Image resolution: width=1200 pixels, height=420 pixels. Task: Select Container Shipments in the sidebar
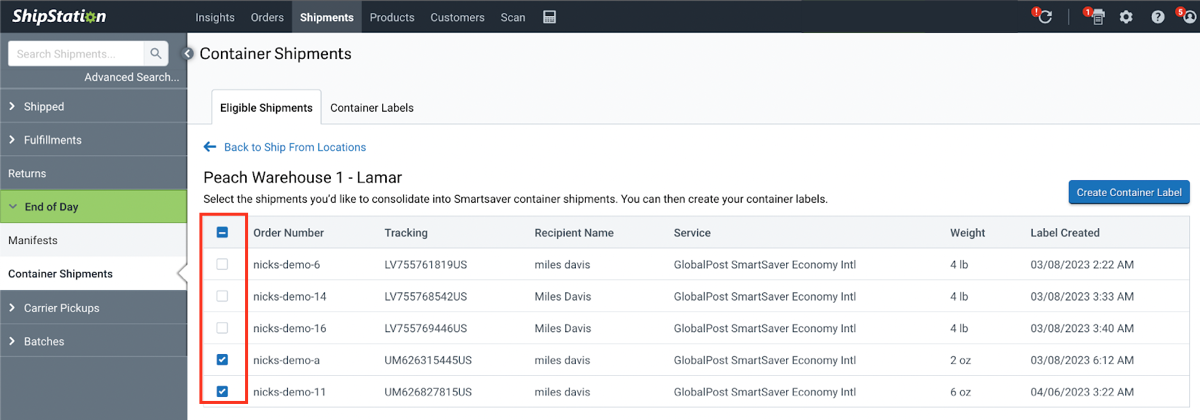[x=93, y=274]
